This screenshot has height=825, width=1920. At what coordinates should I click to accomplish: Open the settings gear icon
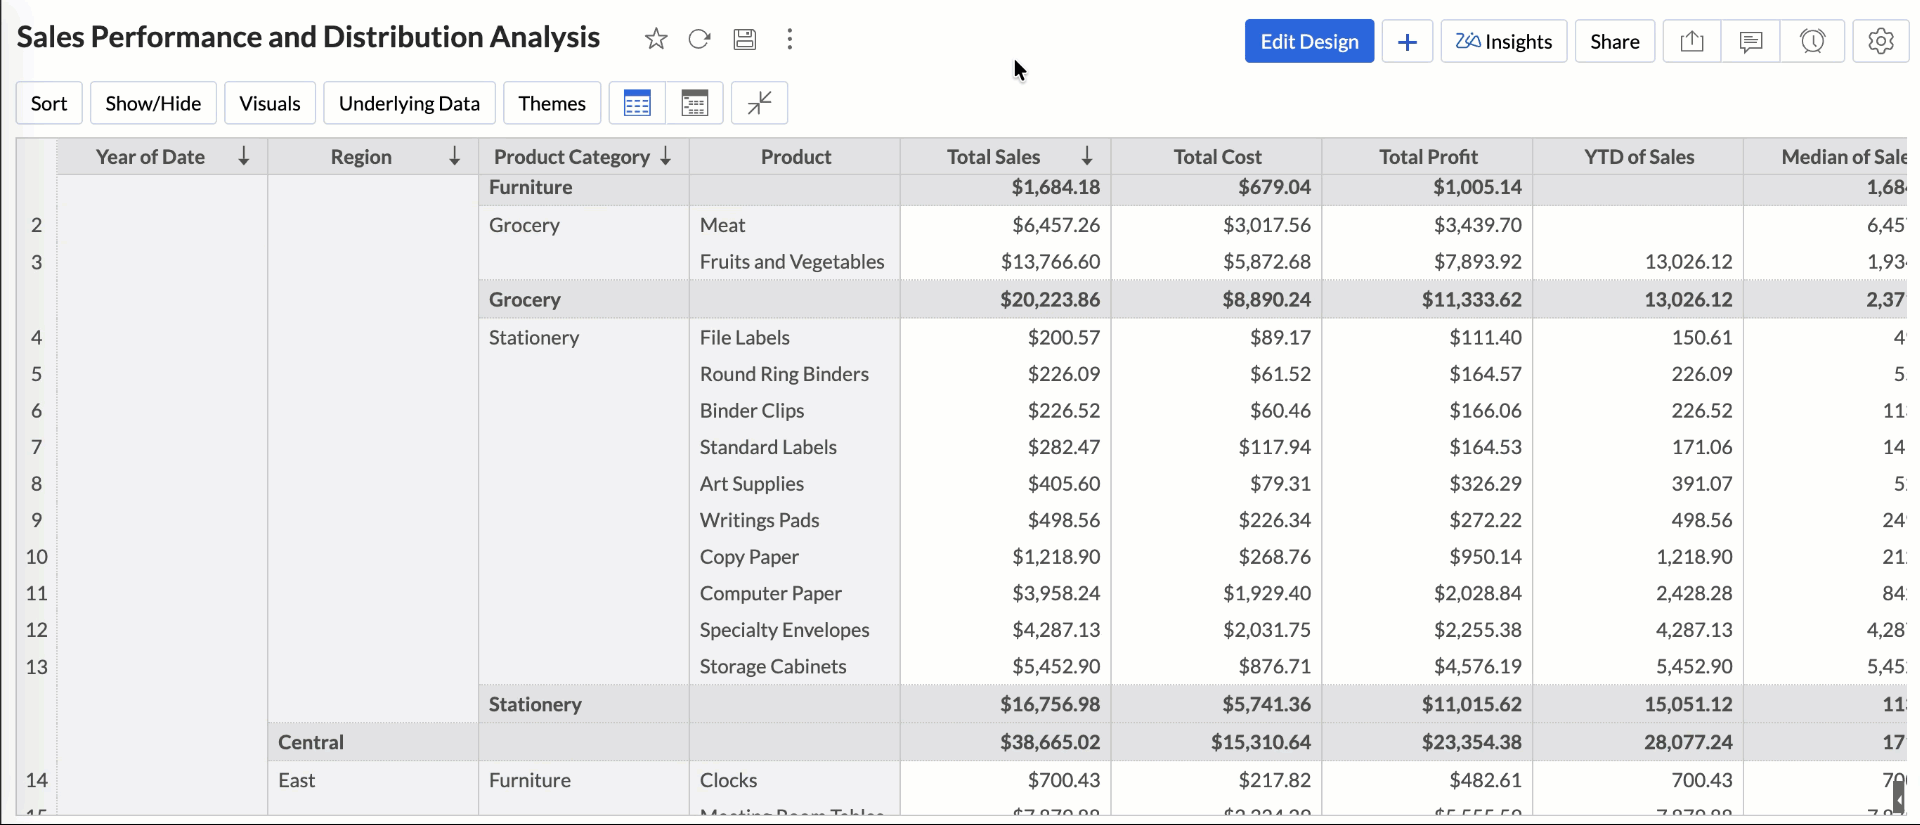click(1880, 41)
